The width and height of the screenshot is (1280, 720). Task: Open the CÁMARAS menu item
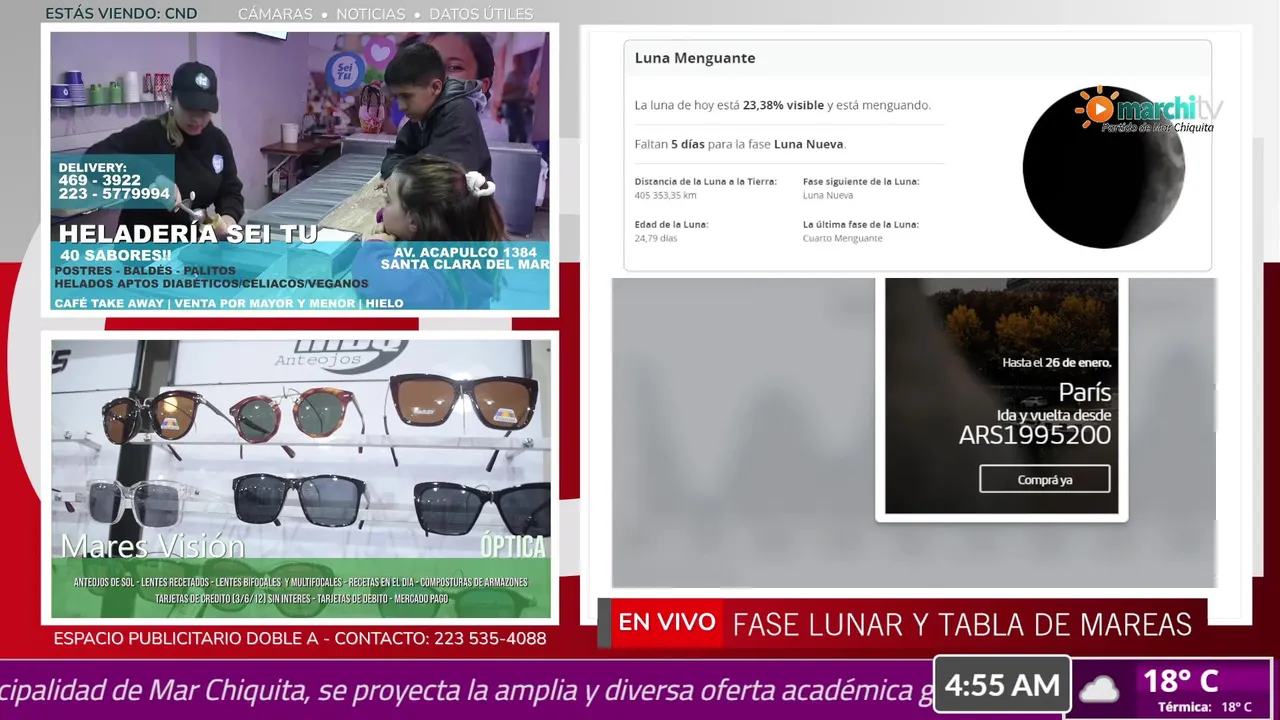[275, 14]
